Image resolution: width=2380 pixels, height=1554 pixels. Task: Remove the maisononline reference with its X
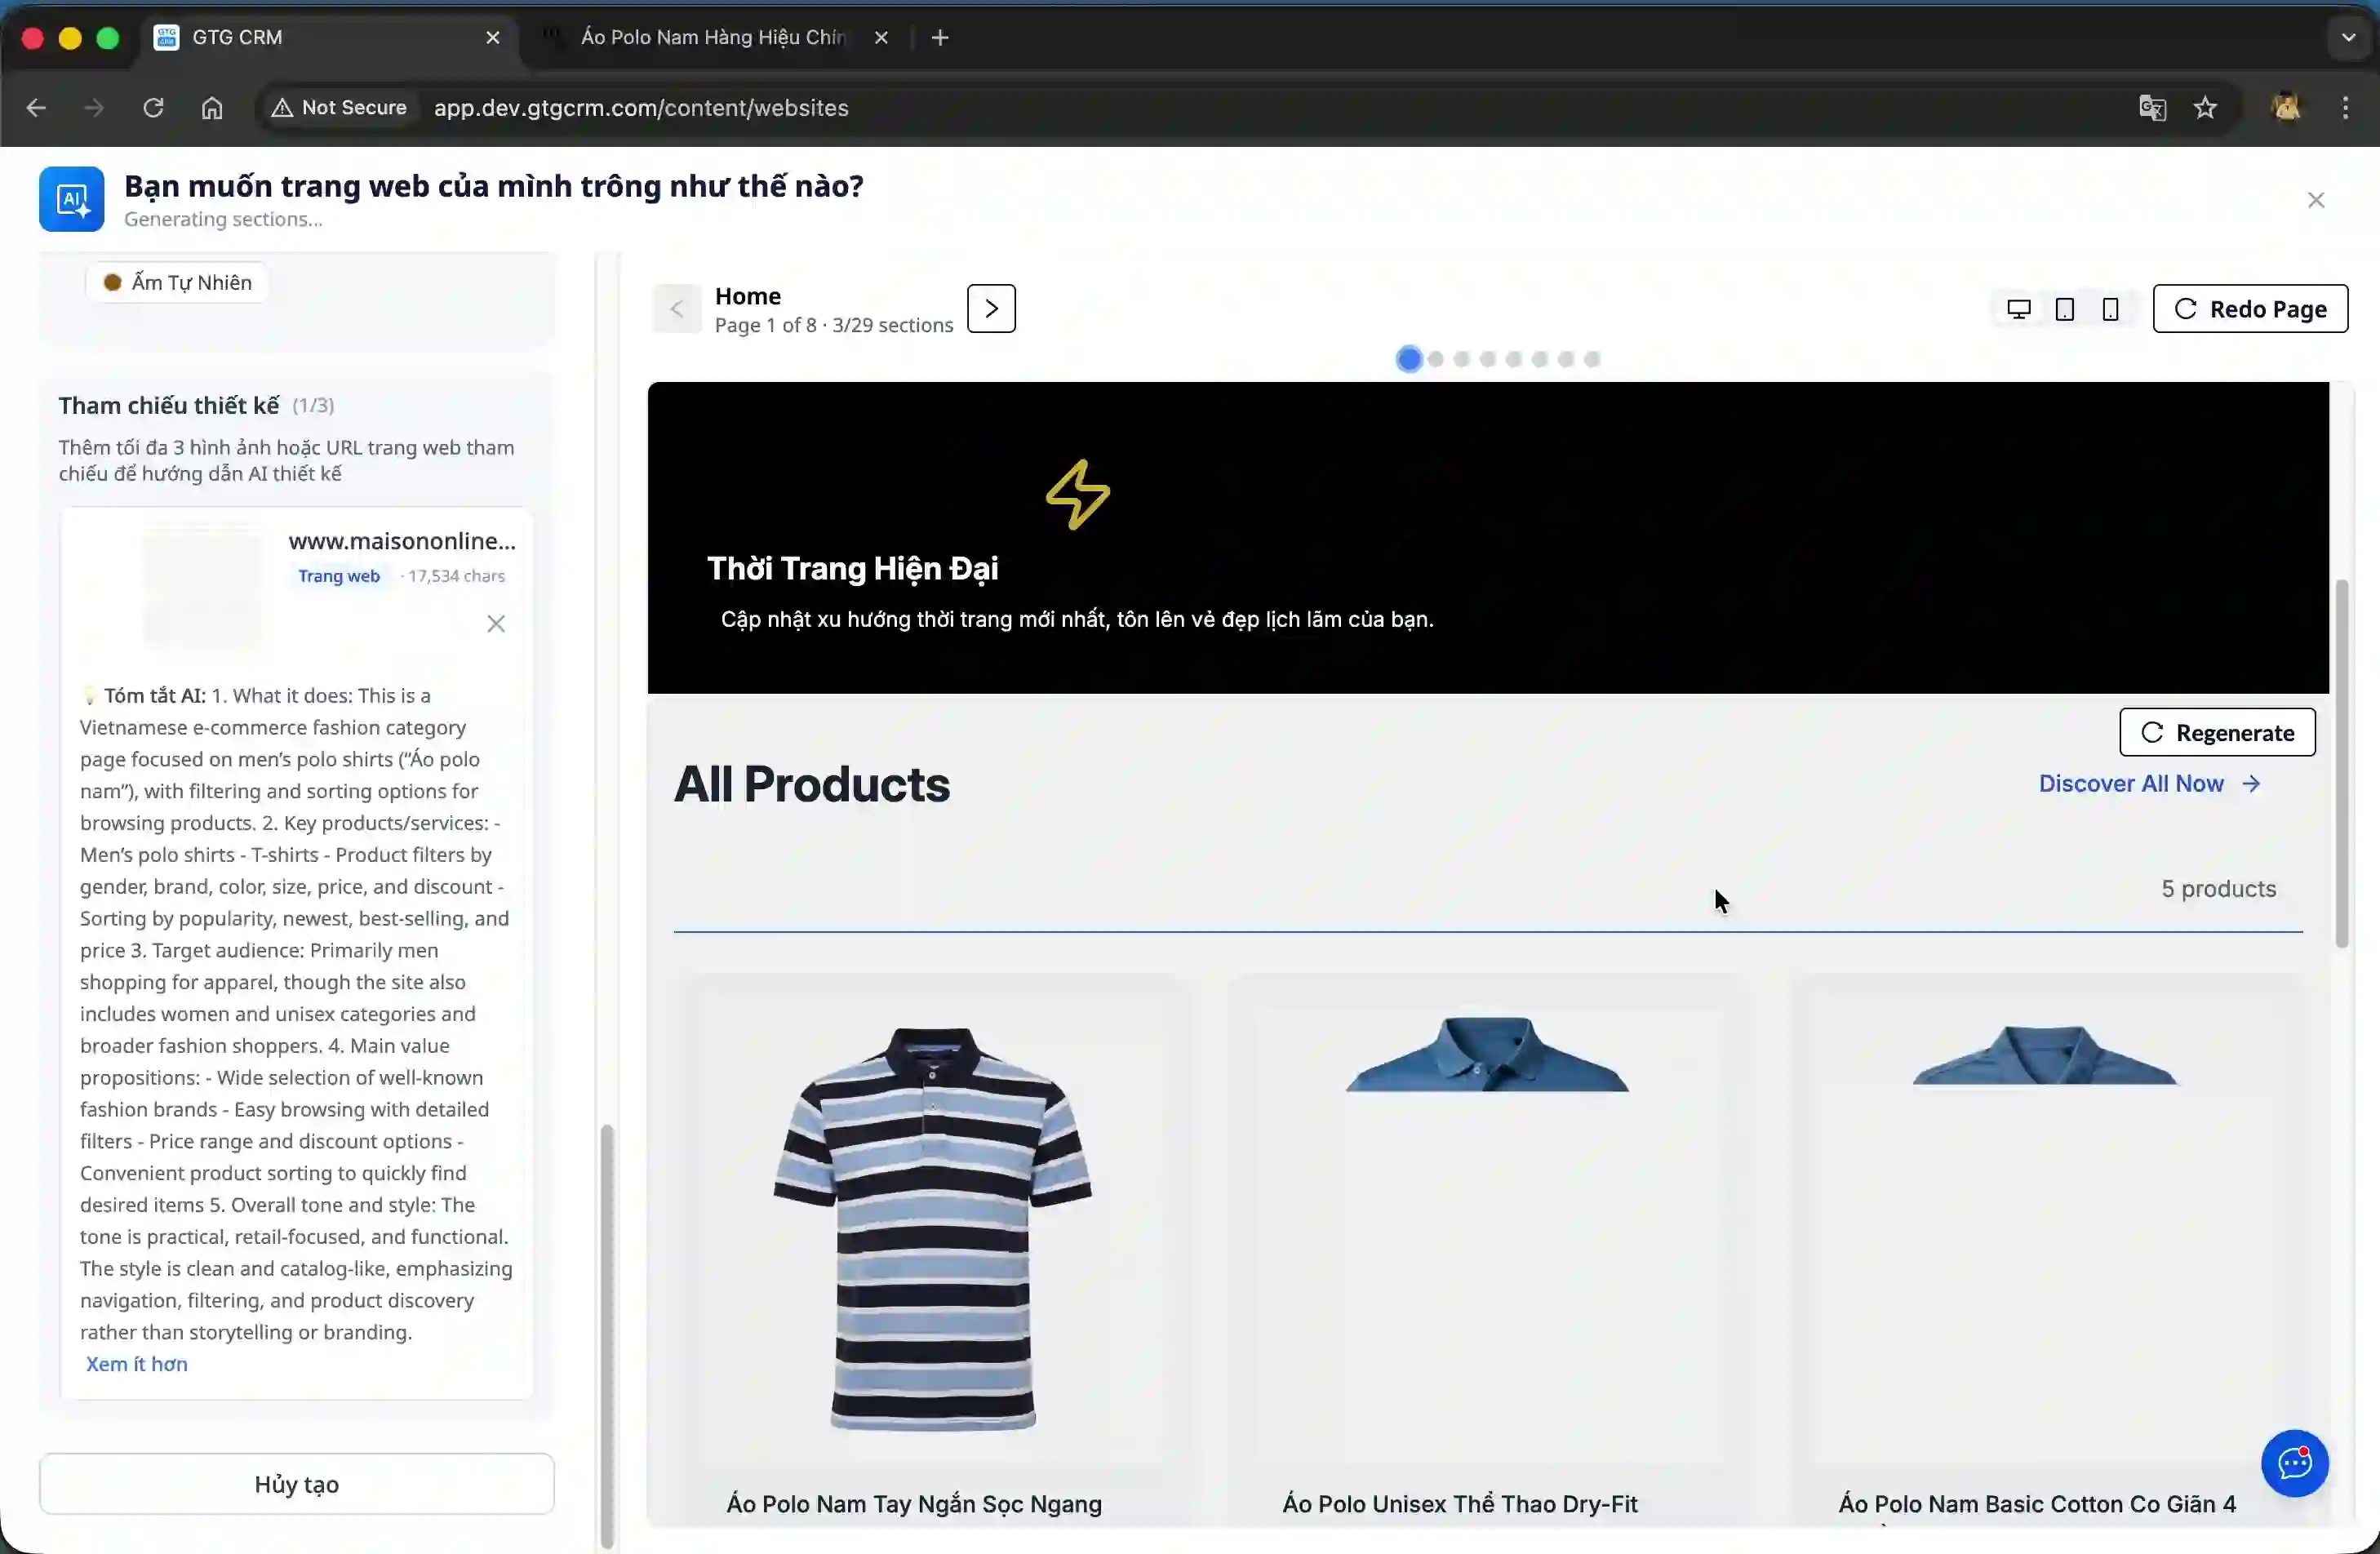point(496,623)
